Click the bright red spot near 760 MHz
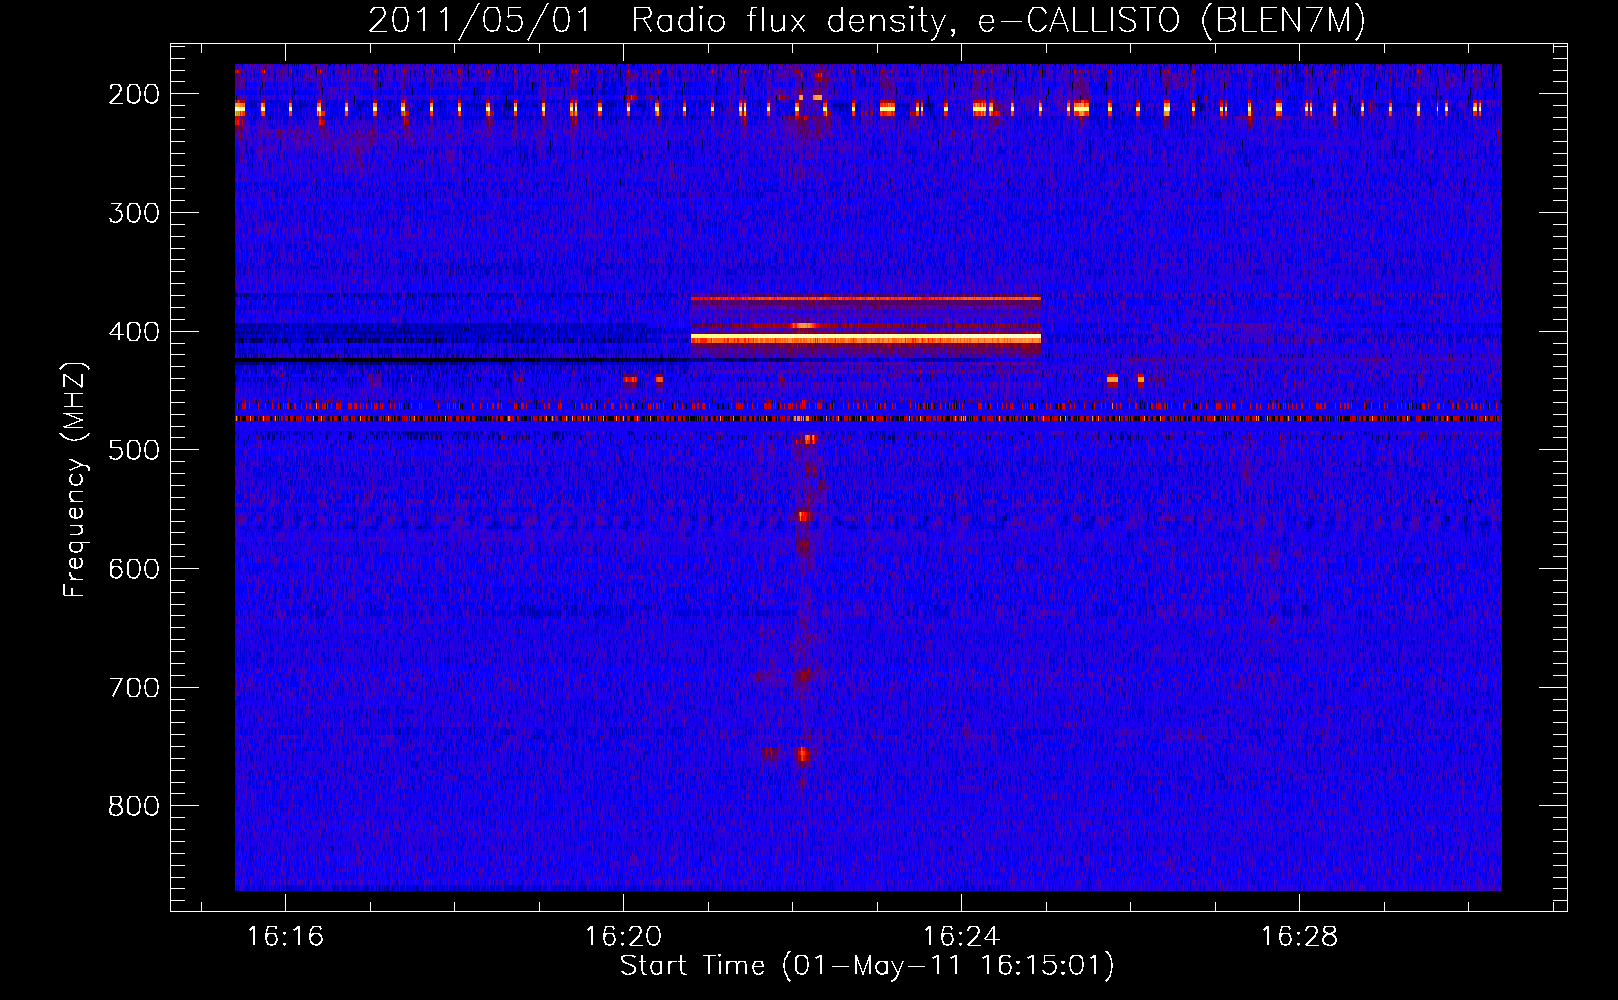The image size is (1618, 1000). coord(802,754)
